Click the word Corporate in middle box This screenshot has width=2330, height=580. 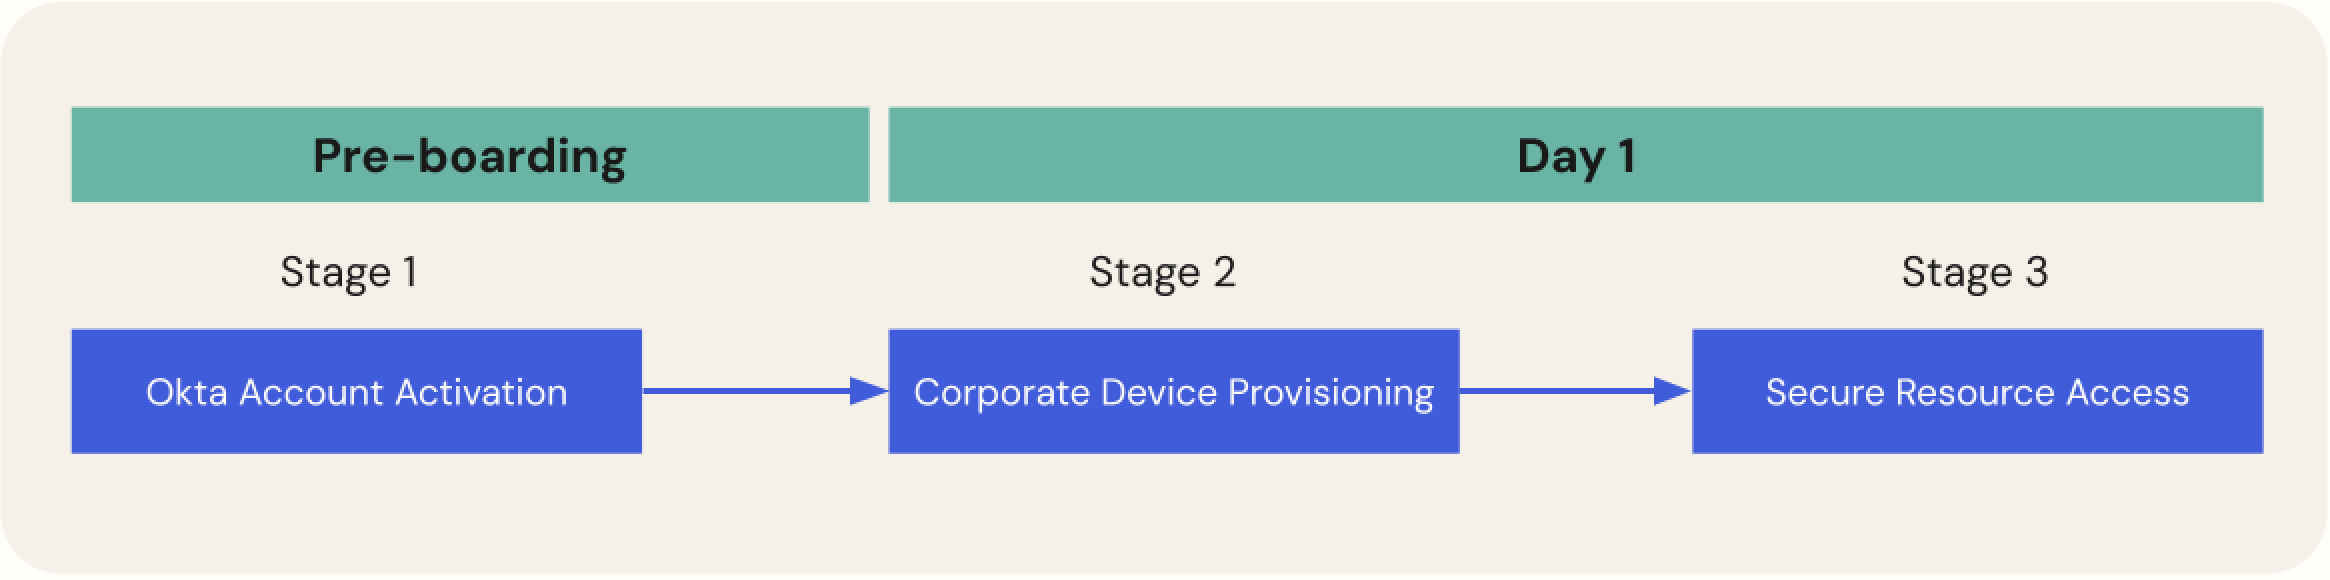[1002, 394]
